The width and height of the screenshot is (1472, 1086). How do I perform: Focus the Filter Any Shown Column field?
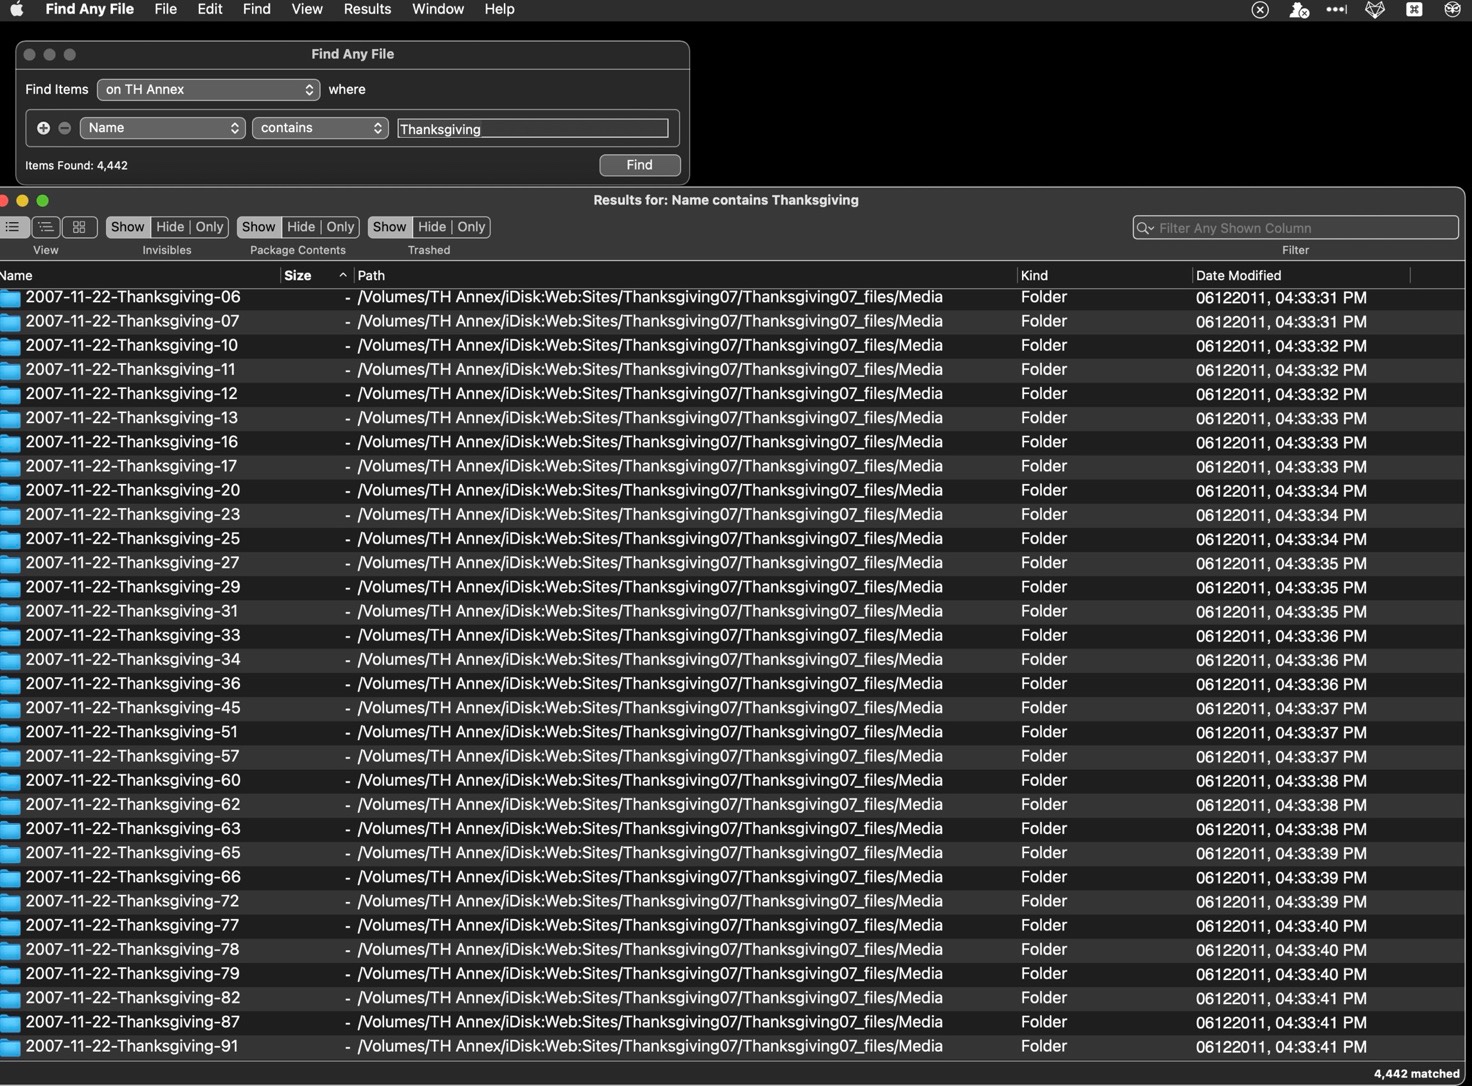pos(1296,228)
